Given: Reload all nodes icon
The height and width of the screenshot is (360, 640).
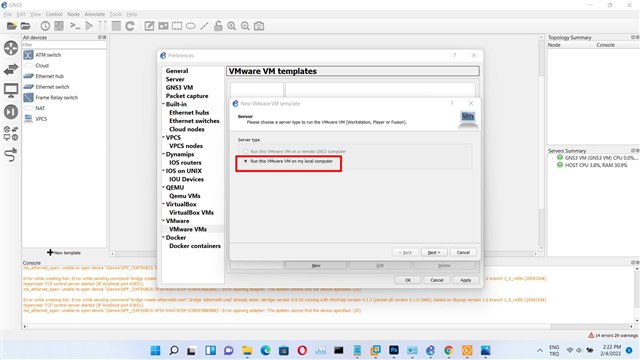Looking at the screenshot, I should [x=130, y=26].
